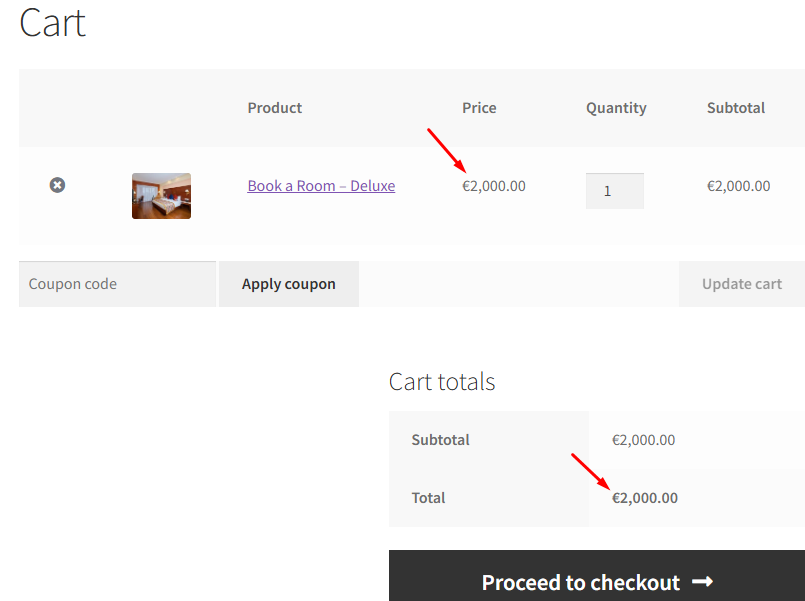The height and width of the screenshot is (601, 805).
Task: Click the Cart totals heading
Action: [x=441, y=382]
